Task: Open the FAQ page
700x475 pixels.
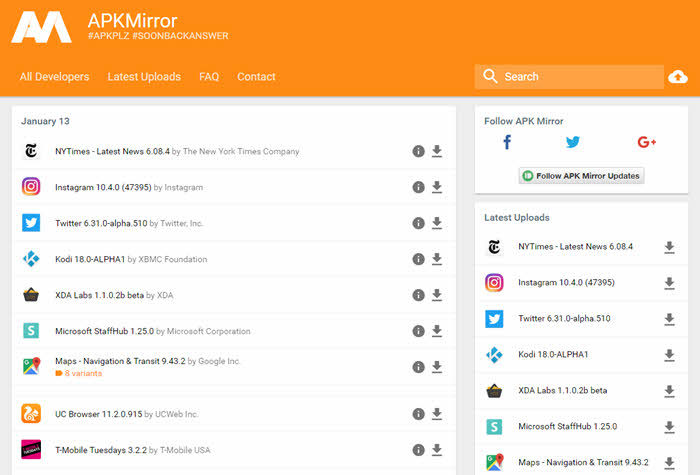Action: [209, 77]
